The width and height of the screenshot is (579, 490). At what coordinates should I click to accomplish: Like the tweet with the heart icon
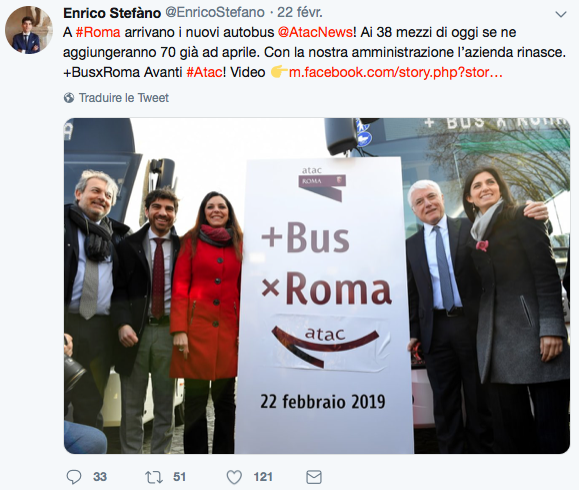coord(234,477)
